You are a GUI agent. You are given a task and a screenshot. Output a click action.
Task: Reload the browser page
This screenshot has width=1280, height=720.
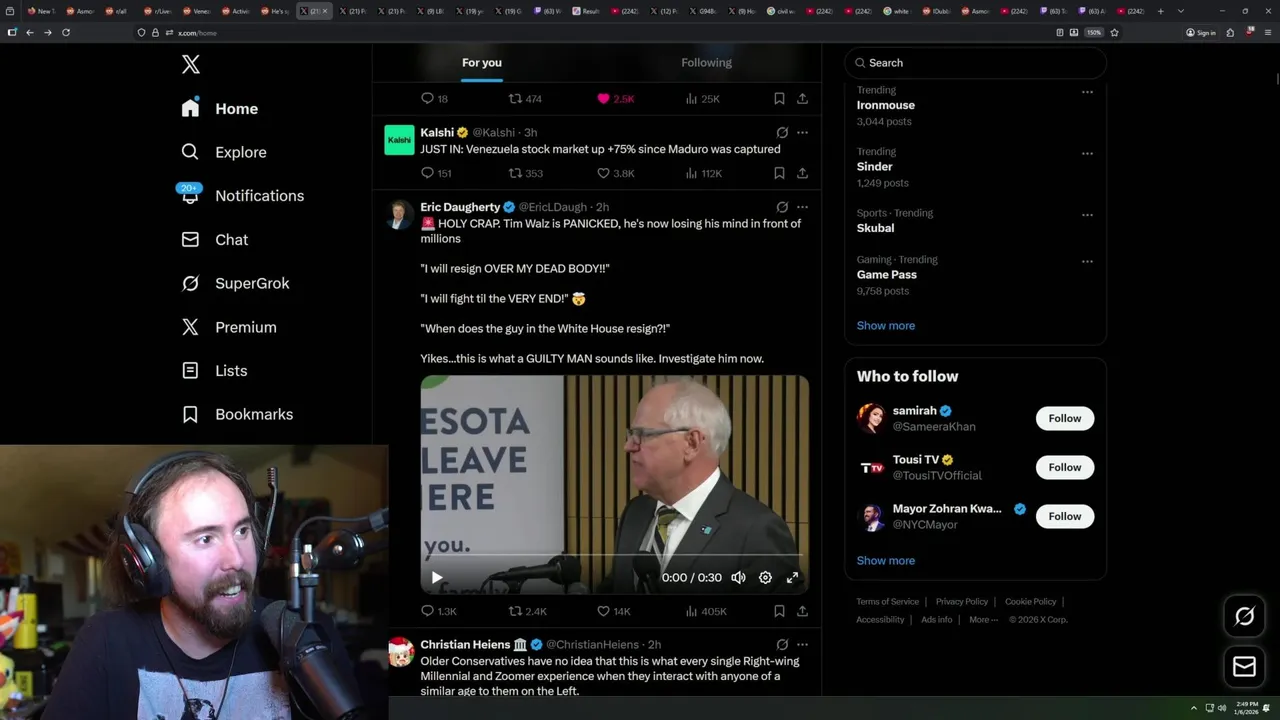tap(66, 32)
